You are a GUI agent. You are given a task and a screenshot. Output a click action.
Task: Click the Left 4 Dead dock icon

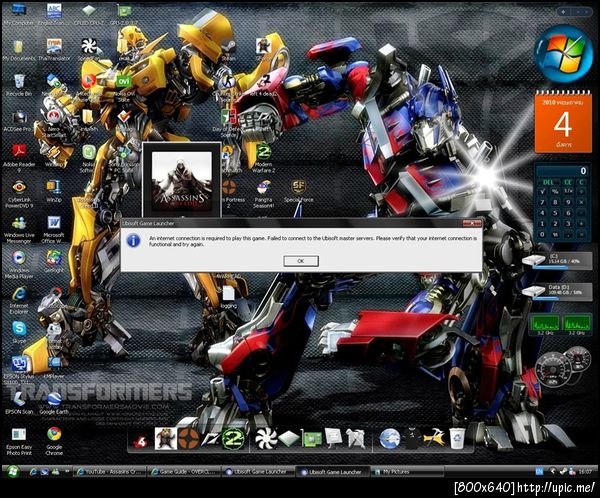click(x=141, y=441)
